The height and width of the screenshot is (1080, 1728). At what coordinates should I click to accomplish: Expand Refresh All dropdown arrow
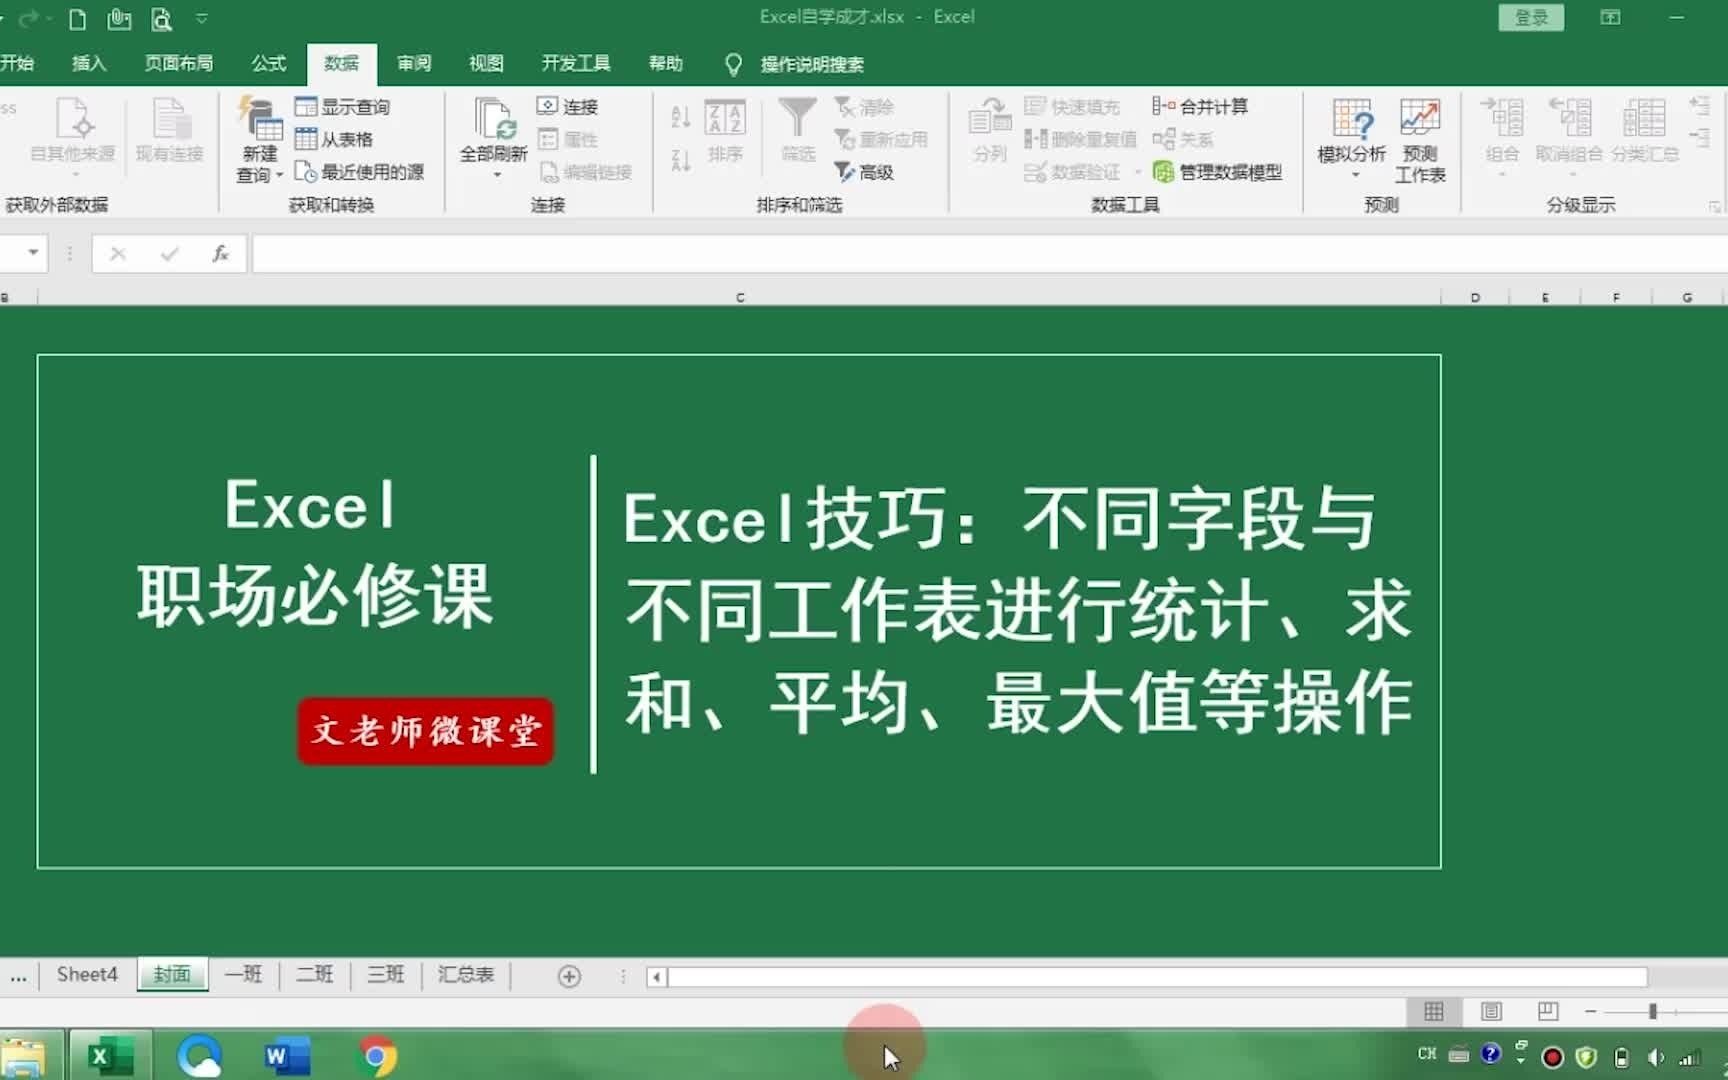coord(496,175)
